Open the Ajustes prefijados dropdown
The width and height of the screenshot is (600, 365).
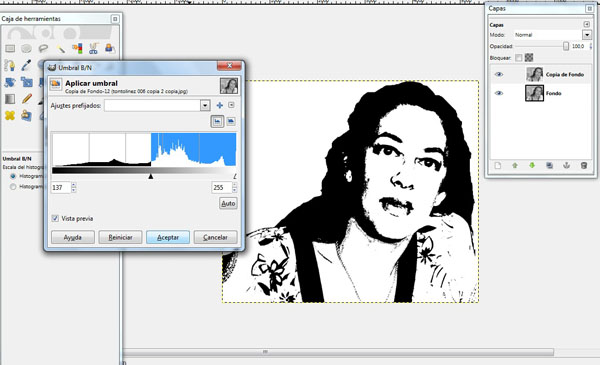point(205,105)
